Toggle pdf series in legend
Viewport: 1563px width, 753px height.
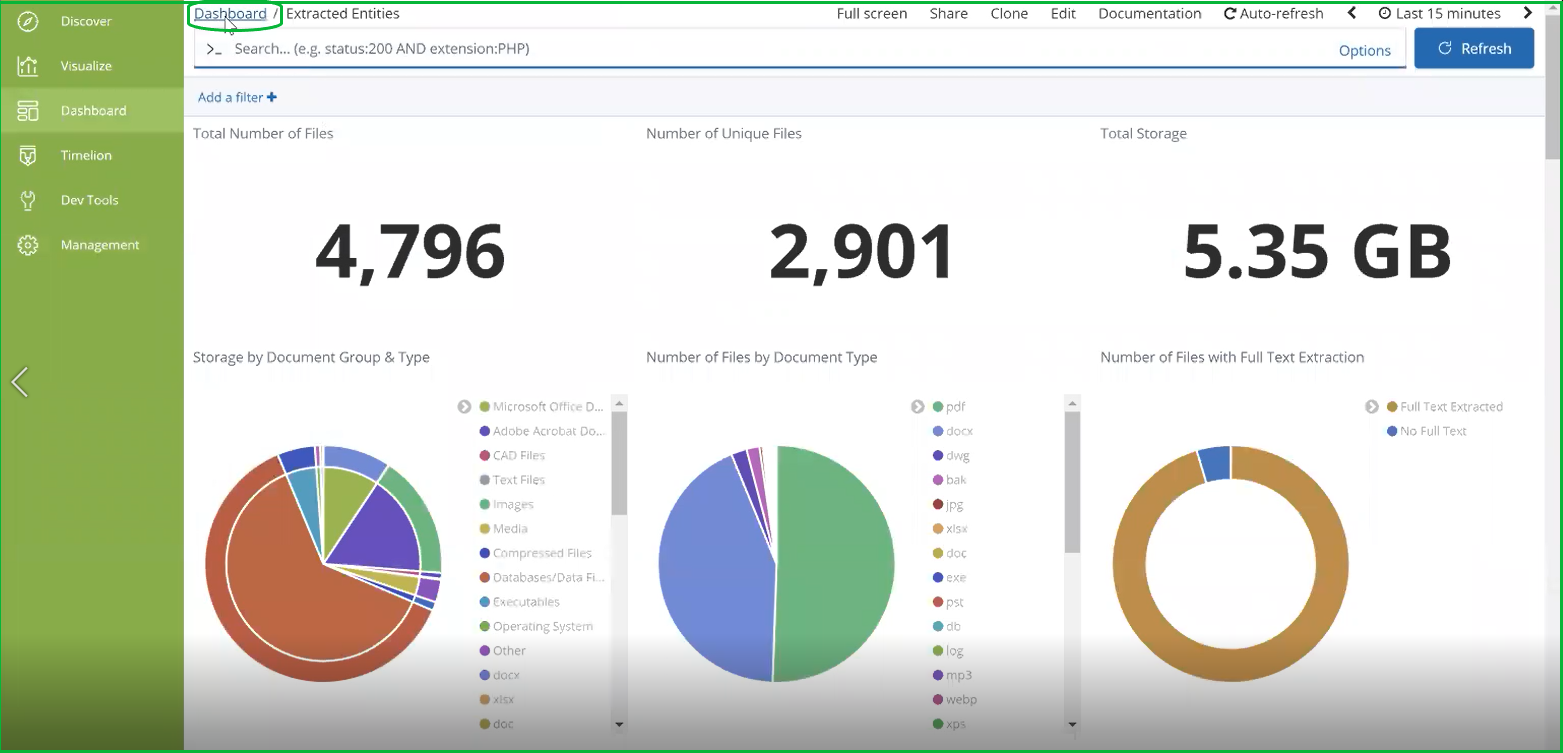click(954, 407)
